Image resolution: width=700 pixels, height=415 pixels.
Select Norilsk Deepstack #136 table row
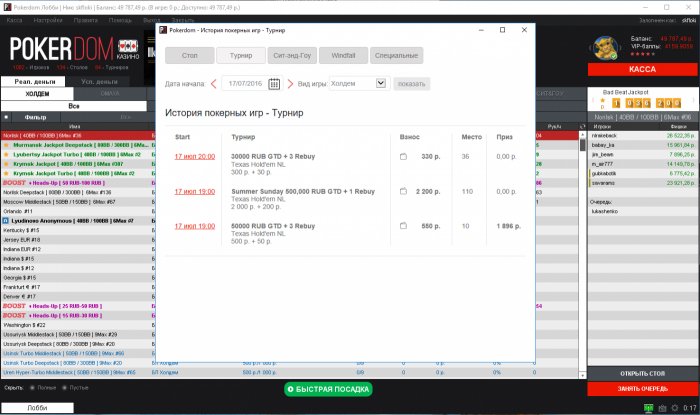(x=77, y=193)
